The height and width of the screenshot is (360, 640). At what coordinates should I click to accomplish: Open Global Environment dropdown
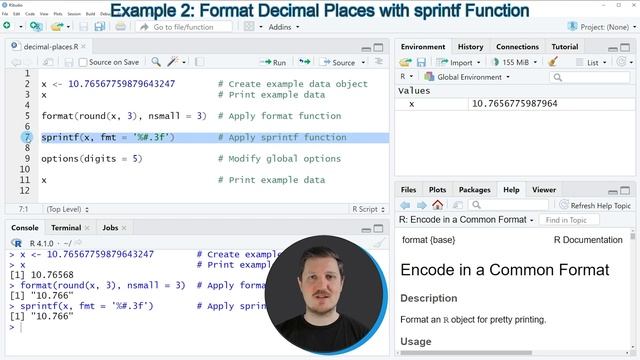click(x=467, y=77)
